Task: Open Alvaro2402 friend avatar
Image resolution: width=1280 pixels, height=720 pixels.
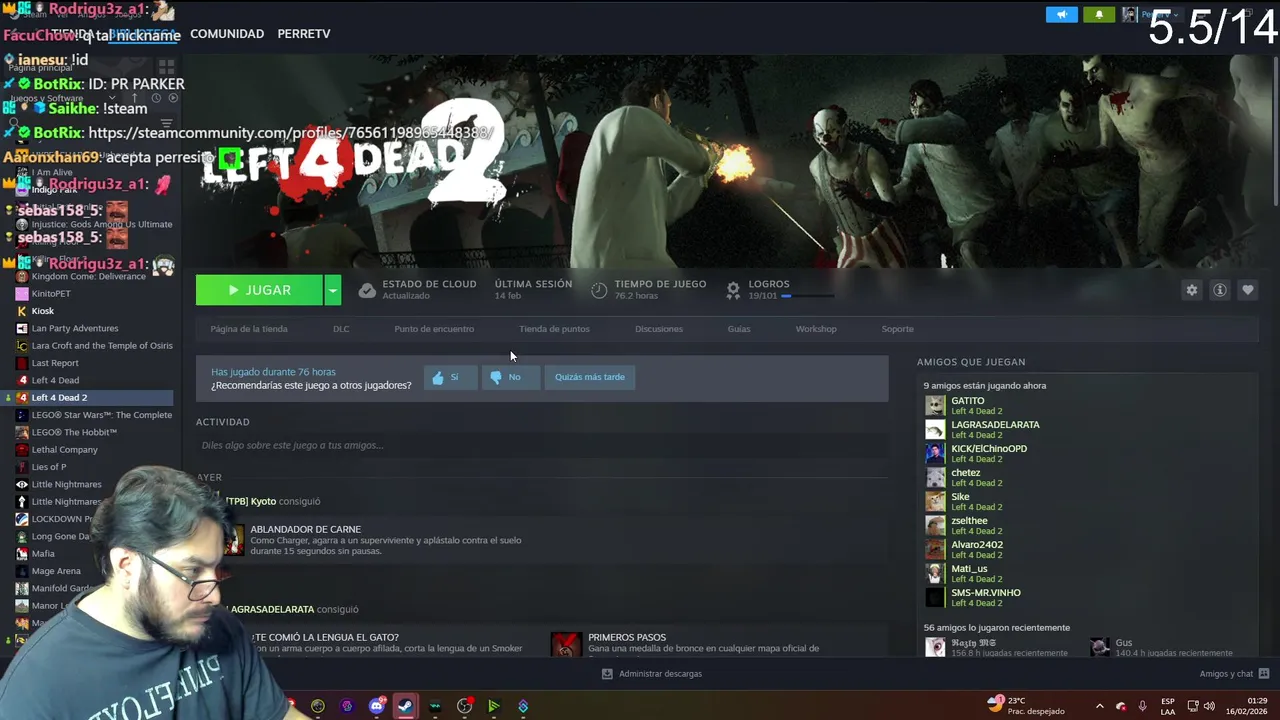Action: coord(935,550)
